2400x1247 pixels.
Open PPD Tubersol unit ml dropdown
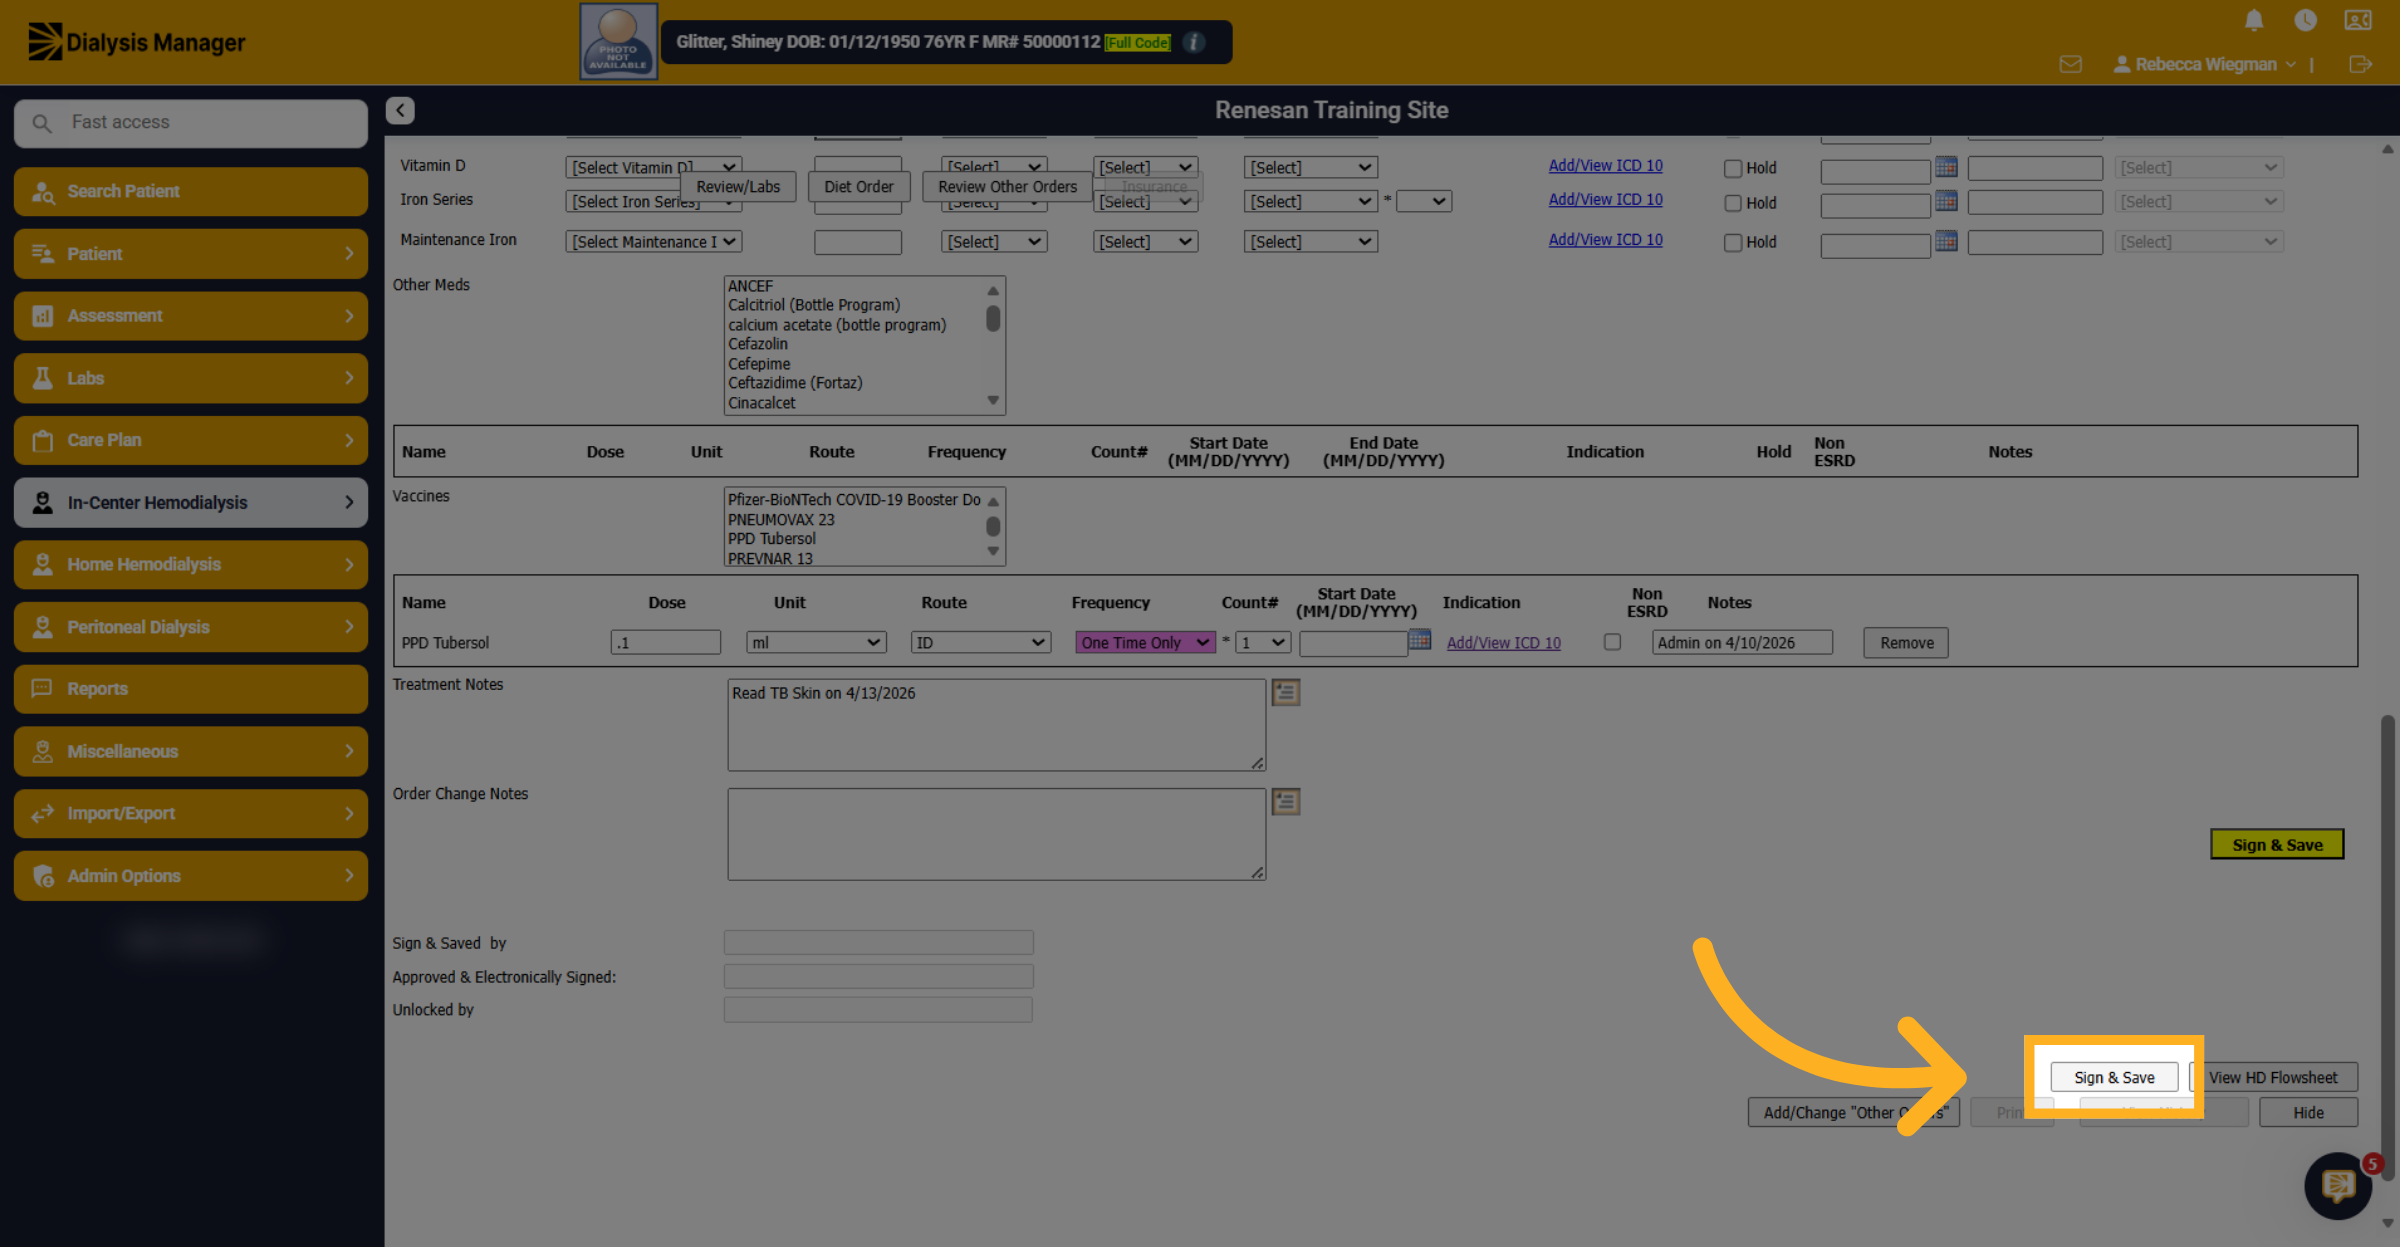(816, 642)
